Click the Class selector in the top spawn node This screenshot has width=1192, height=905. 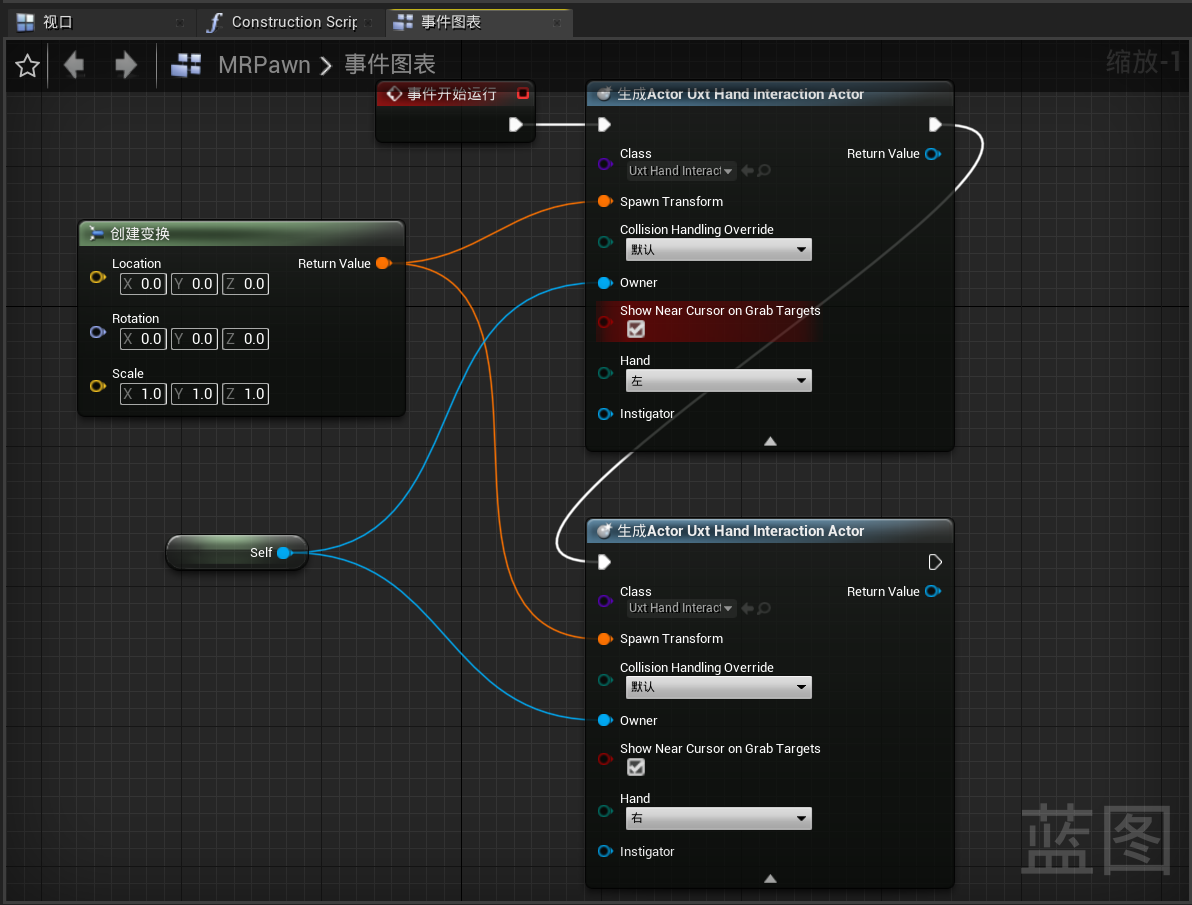pos(680,171)
